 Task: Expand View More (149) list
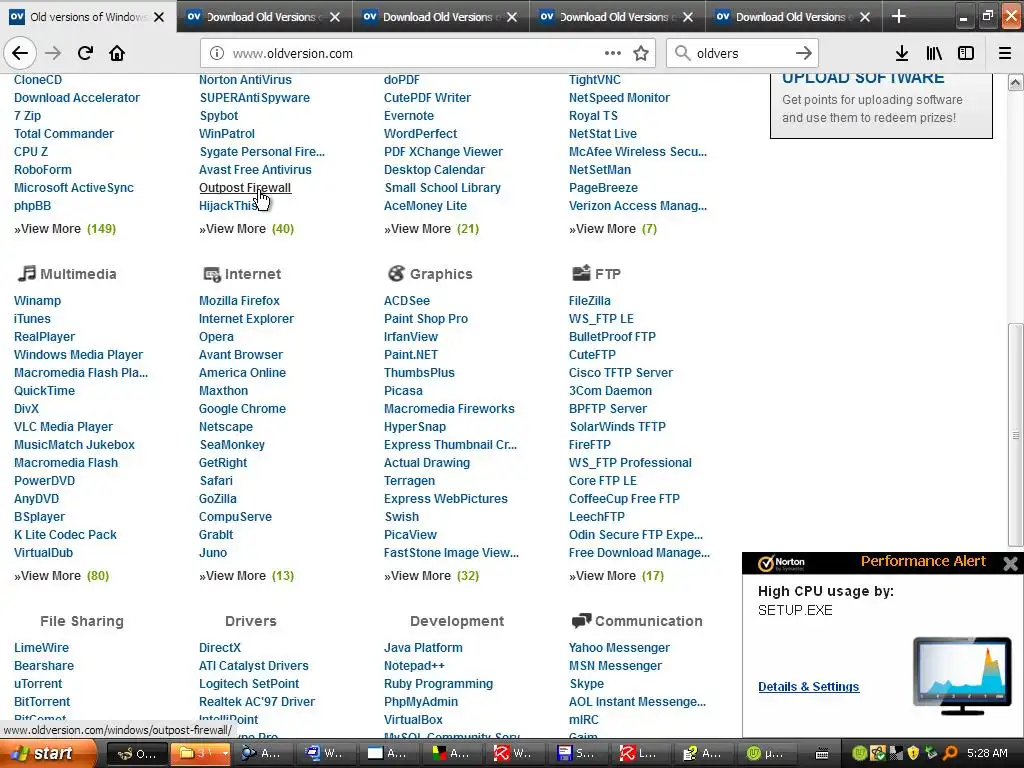(x=65, y=229)
